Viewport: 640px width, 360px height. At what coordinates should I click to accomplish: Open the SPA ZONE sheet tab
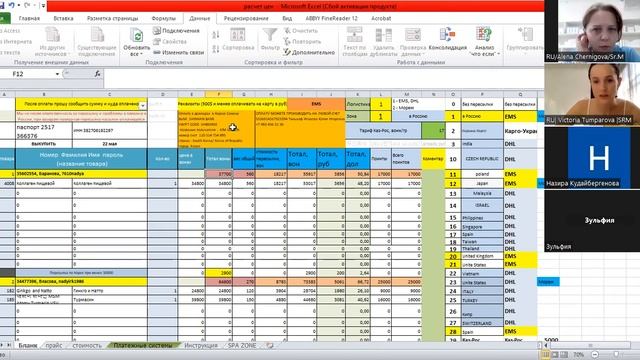[x=242, y=345]
